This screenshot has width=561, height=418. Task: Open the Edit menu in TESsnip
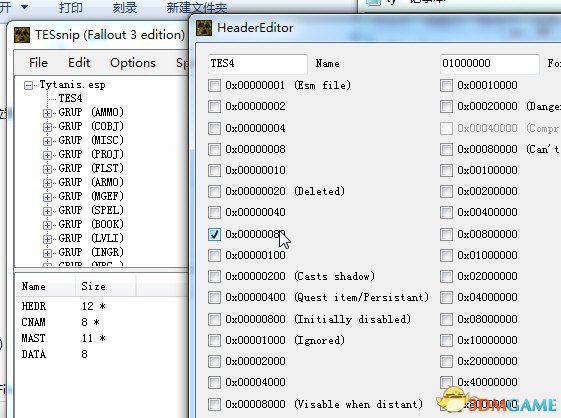(x=79, y=63)
